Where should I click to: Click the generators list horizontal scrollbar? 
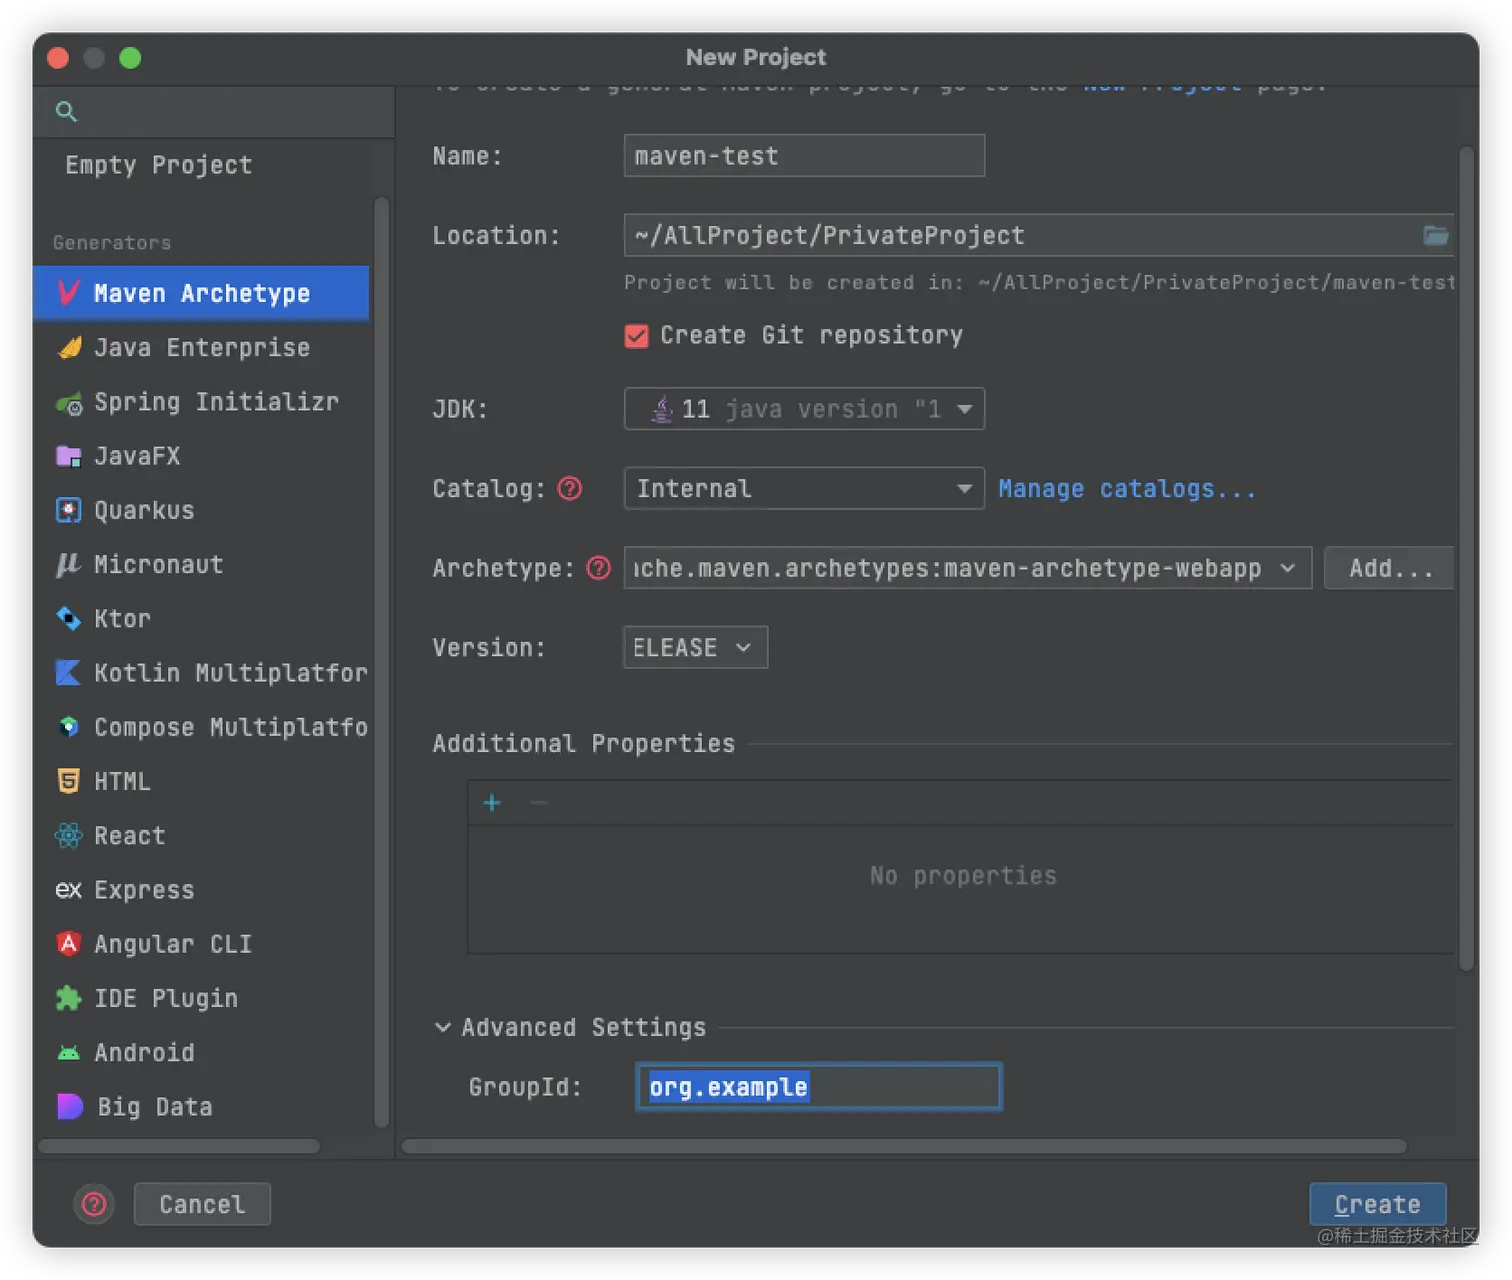[x=179, y=1146]
